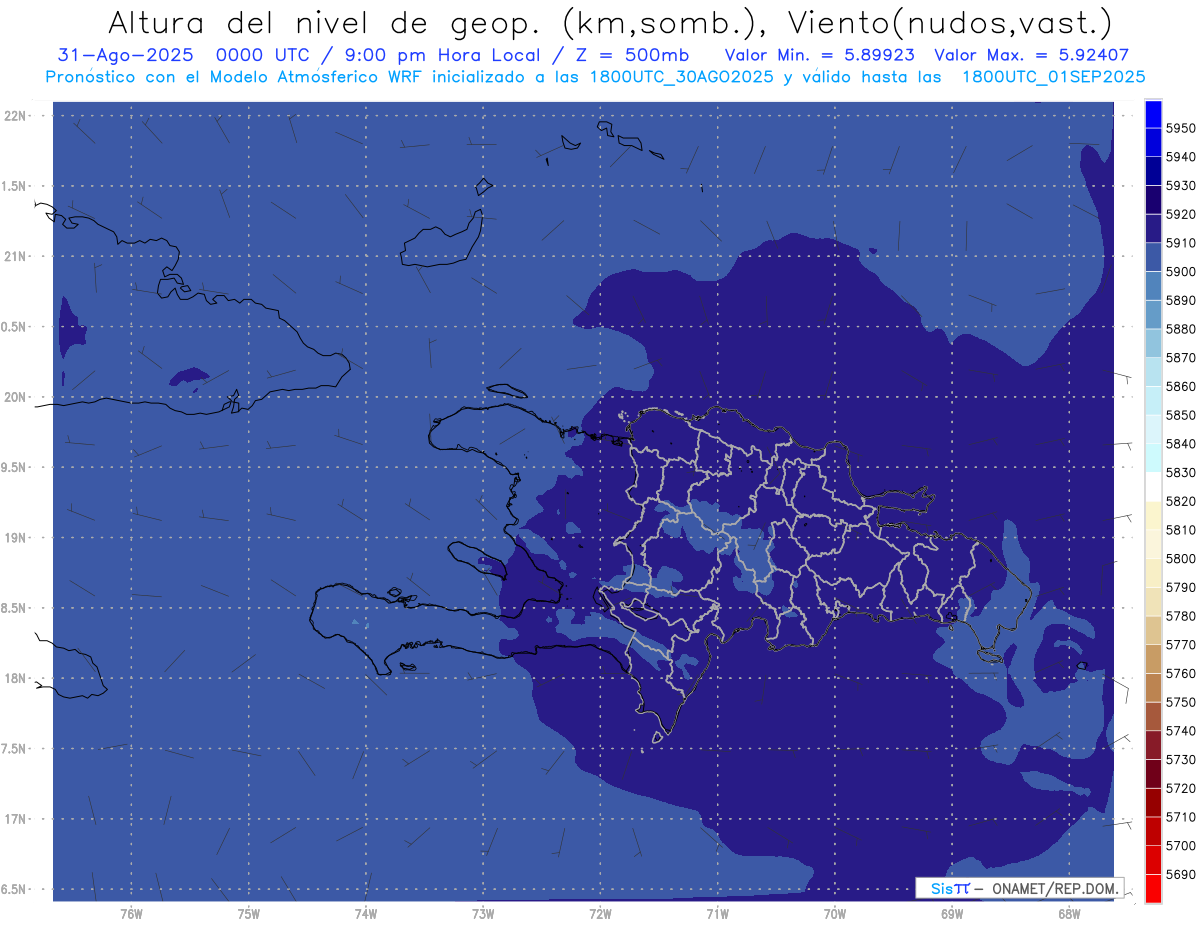
Task: Click the color bar label "5700"
Action: tap(1180, 845)
